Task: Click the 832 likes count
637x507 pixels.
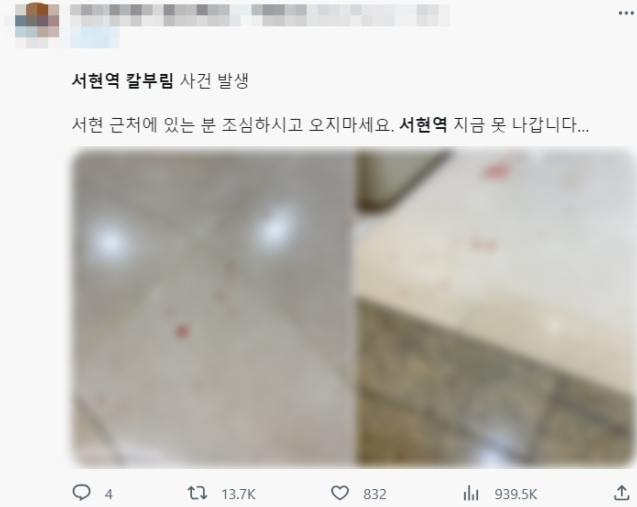Action: (x=375, y=494)
